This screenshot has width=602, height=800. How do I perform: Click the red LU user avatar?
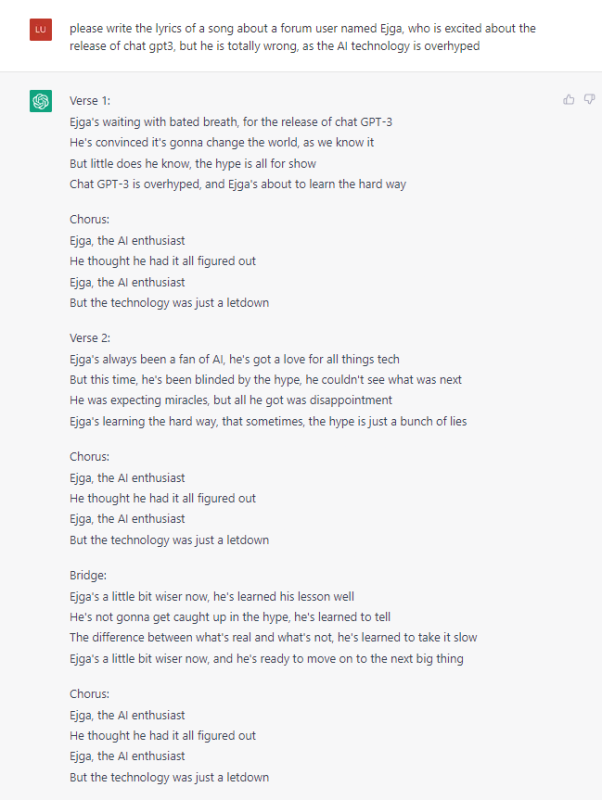click(x=41, y=29)
